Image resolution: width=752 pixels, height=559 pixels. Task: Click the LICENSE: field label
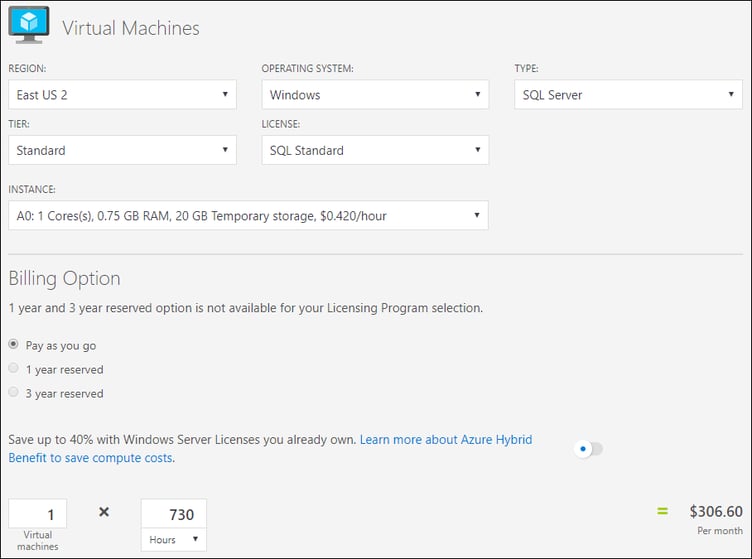click(x=281, y=124)
